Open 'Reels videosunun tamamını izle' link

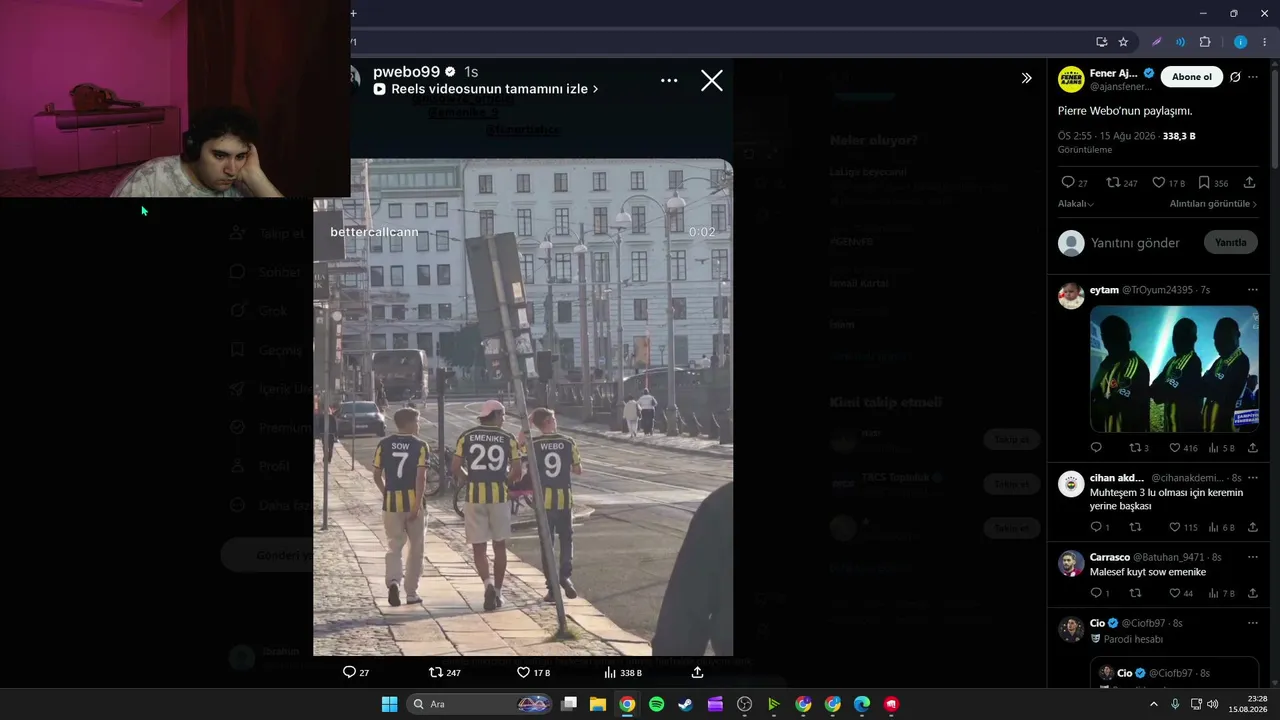pos(486,89)
